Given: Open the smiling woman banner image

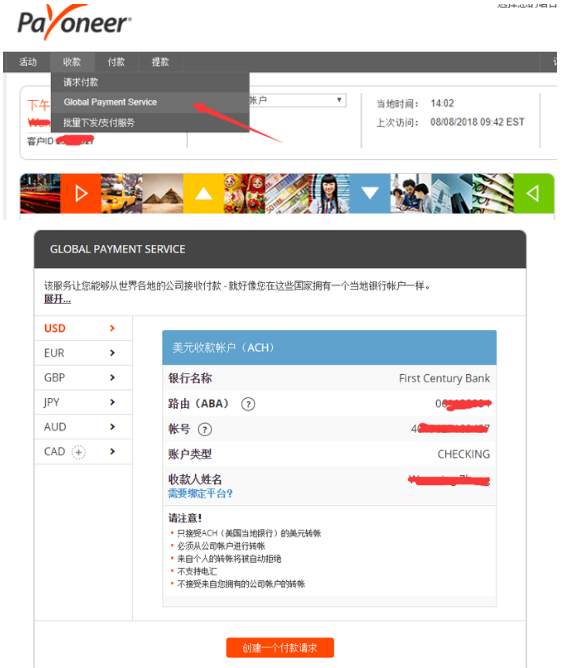Looking at the screenshot, I should point(329,193).
